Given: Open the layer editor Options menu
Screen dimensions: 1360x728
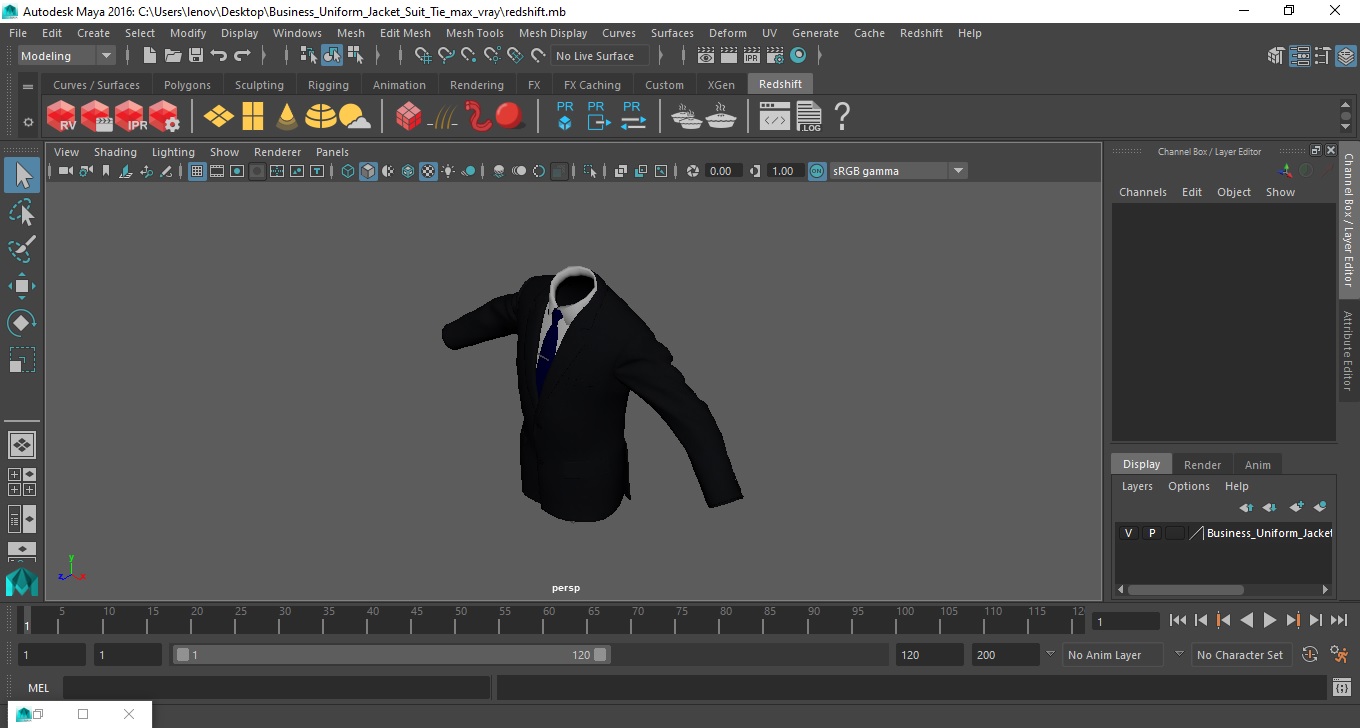Looking at the screenshot, I should click(1188, 486).
